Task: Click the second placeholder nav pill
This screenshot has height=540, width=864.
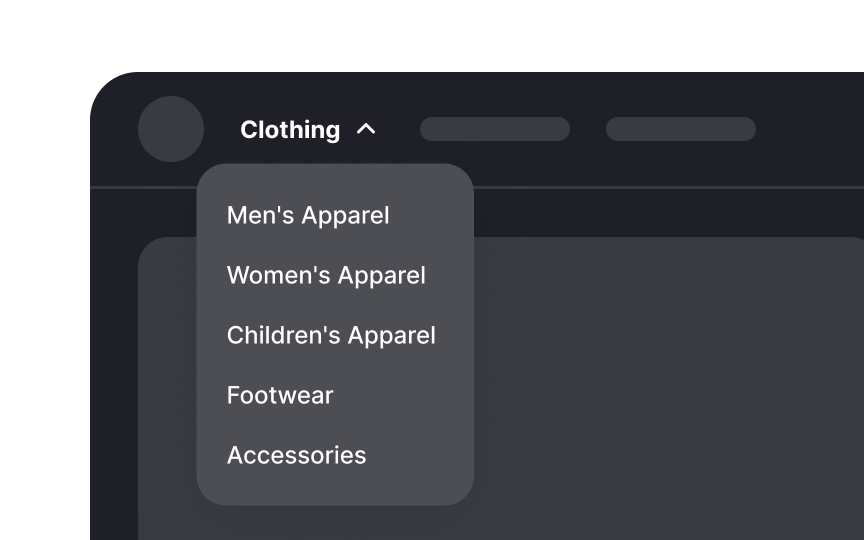Action: point(681,129)
